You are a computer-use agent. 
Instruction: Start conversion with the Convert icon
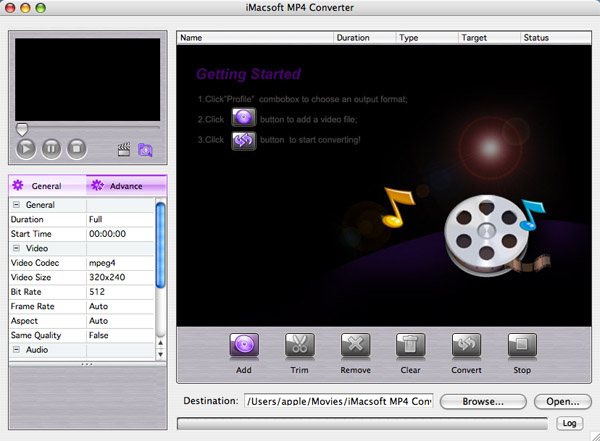pyautogui.click(x=467, y=345)
